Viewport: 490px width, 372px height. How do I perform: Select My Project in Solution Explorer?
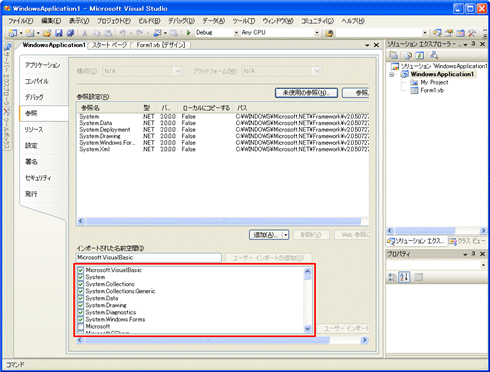click(434, 82)
